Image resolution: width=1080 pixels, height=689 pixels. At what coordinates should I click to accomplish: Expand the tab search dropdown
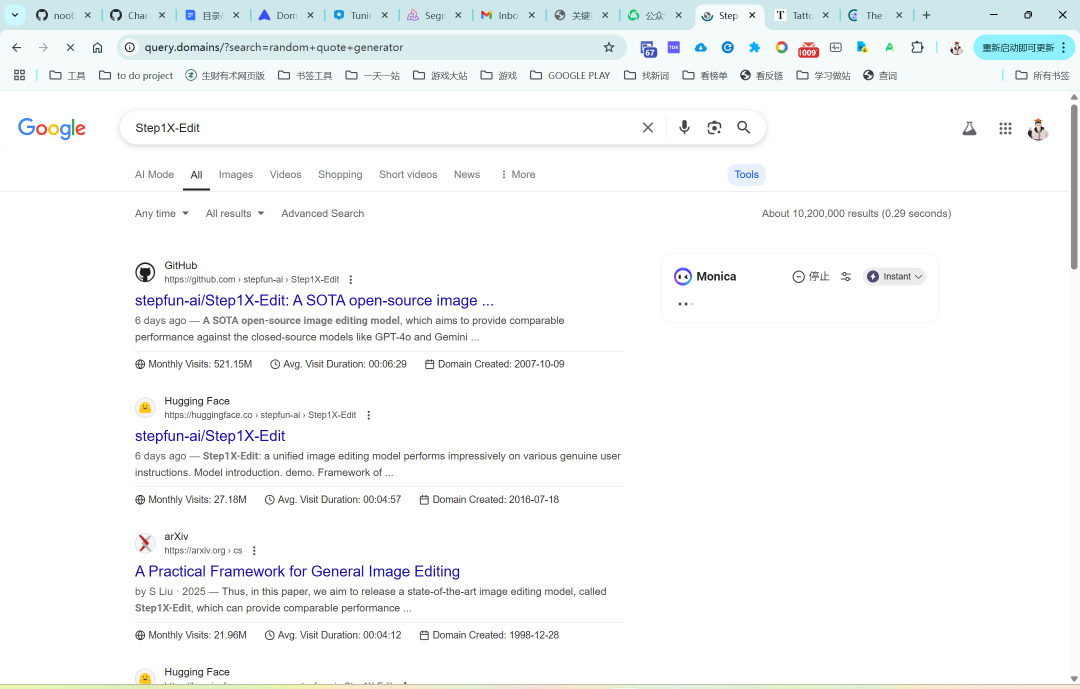14,15
